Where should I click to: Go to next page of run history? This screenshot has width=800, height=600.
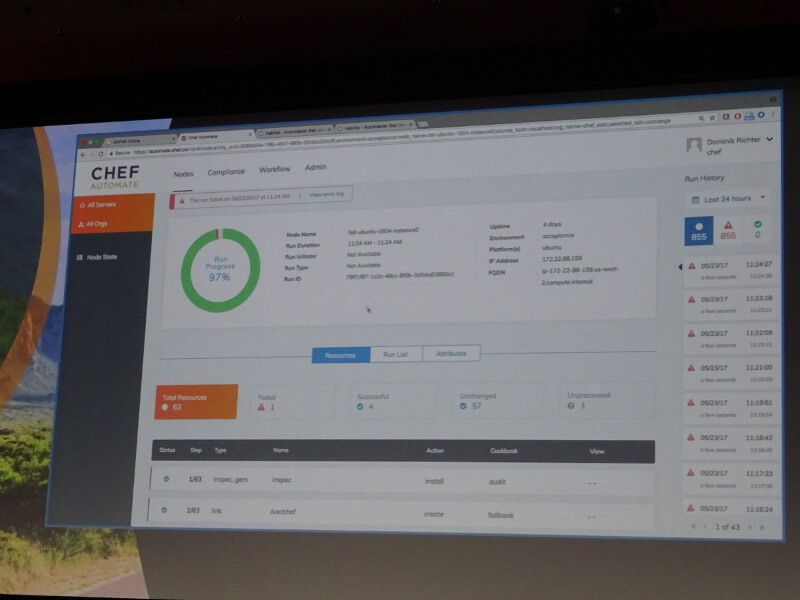click(x=750, y=527)
